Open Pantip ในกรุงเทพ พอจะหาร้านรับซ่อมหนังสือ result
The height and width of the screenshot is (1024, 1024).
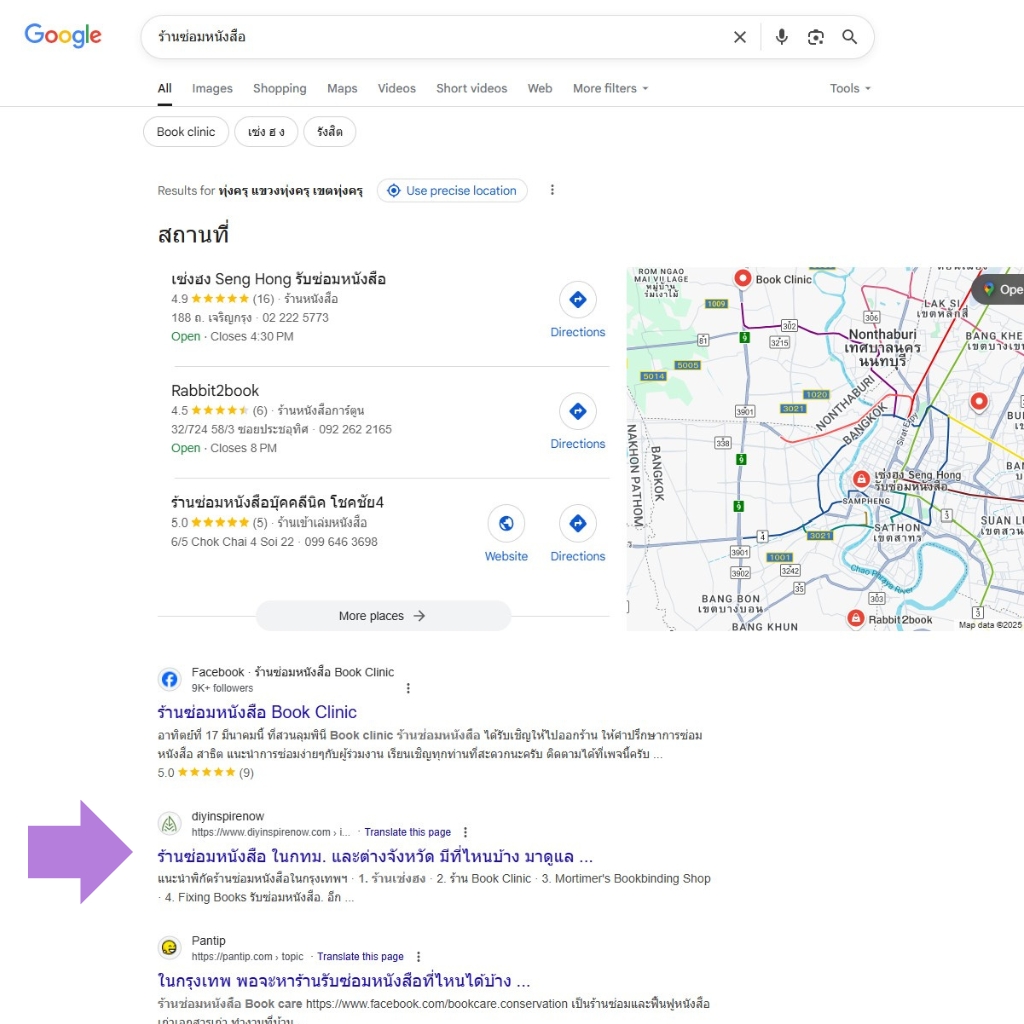tap(344, 981)
